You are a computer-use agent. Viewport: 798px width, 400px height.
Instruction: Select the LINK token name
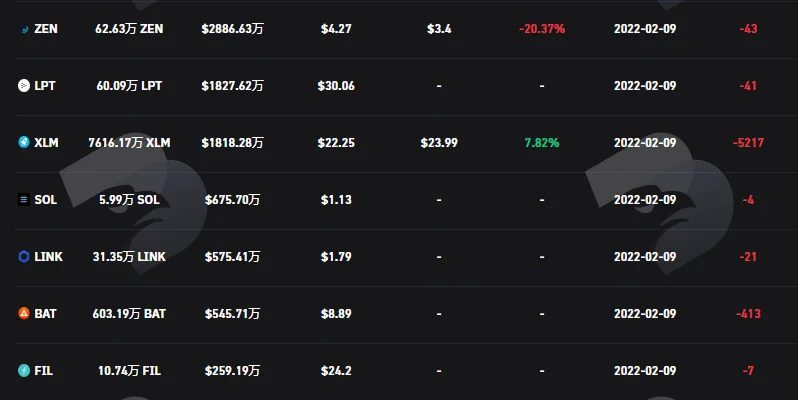(48, 256)
